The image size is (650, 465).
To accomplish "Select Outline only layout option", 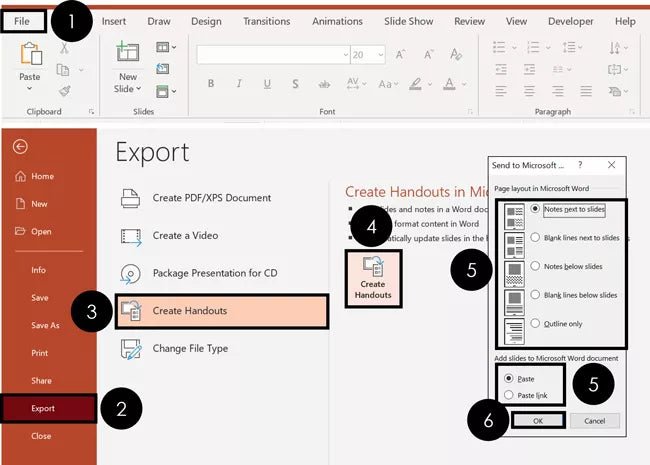I will click(x=557, y=323).
